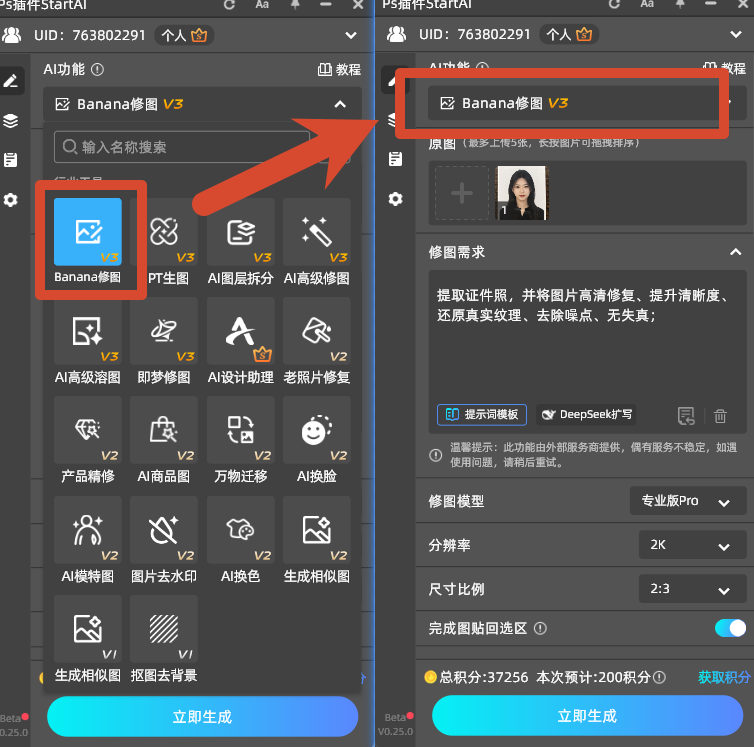Image resolution: width=754 pixels, height=747 pixels.
Task: Click the user avatar icon in left panel
Action: coord(12,35)
